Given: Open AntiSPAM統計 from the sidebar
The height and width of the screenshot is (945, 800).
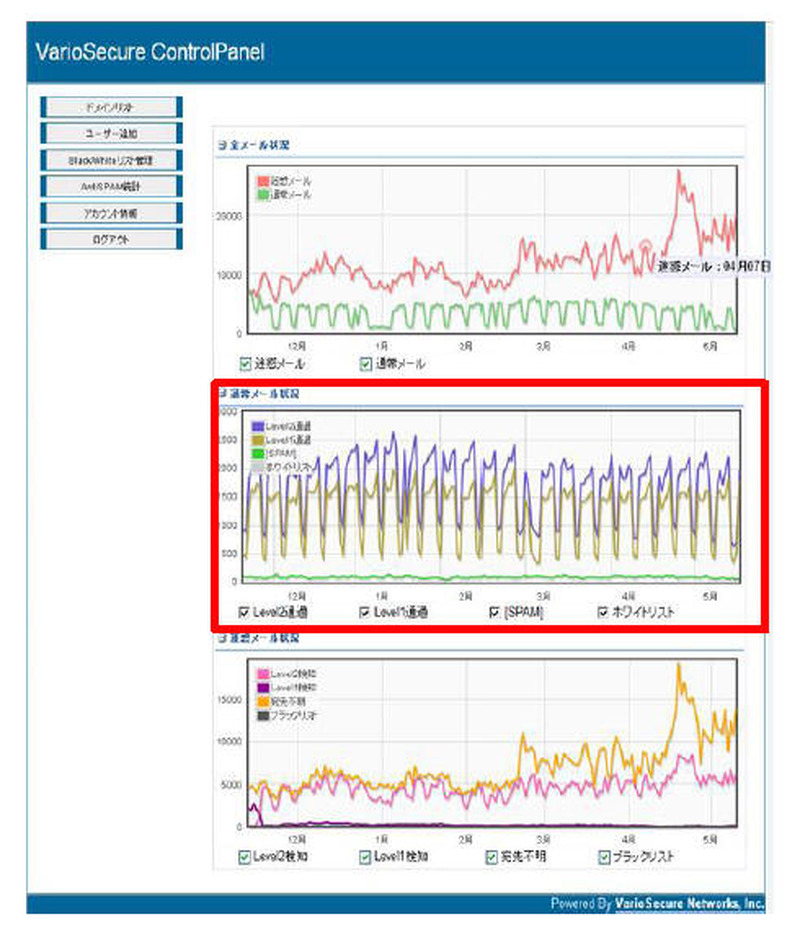Looking at the screenshot, I should point(111,186).
